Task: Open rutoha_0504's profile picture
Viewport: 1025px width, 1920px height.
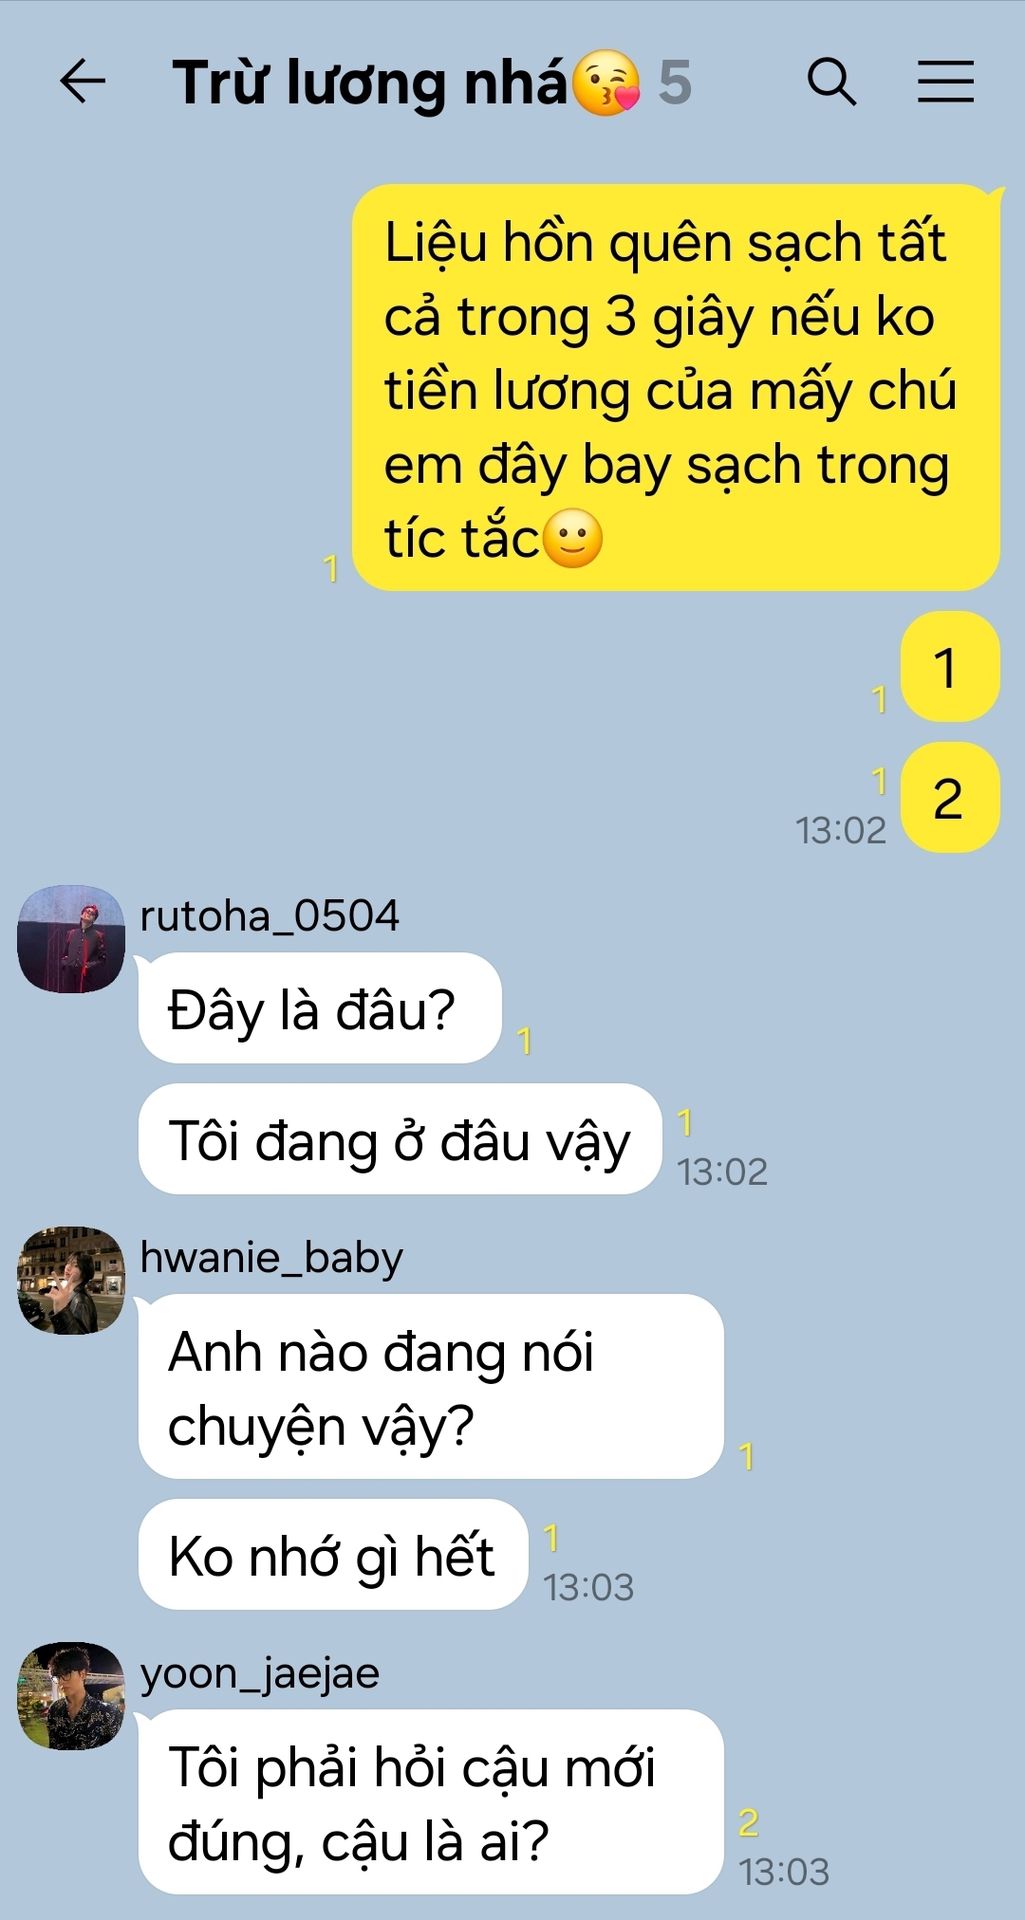Action: [x=71, y=938]
